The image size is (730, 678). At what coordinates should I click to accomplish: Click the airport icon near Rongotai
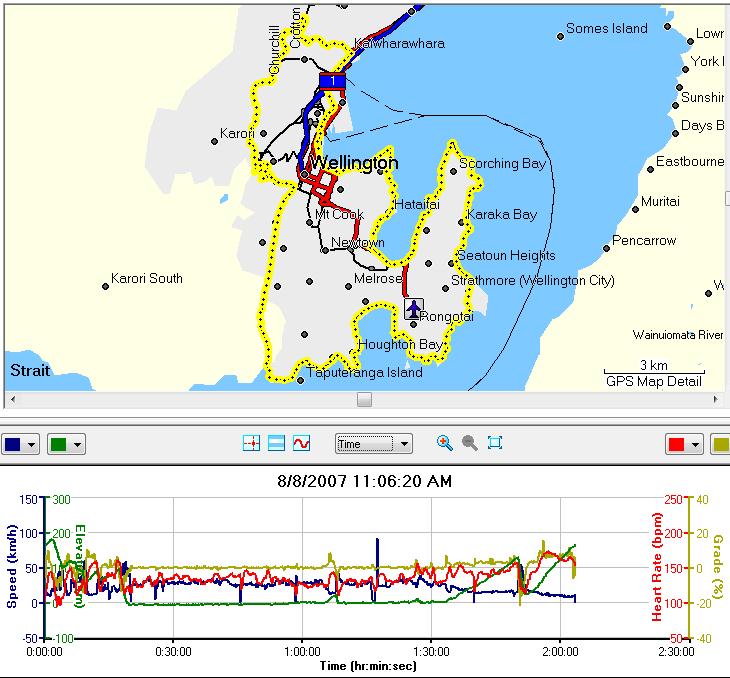point(413,309)
